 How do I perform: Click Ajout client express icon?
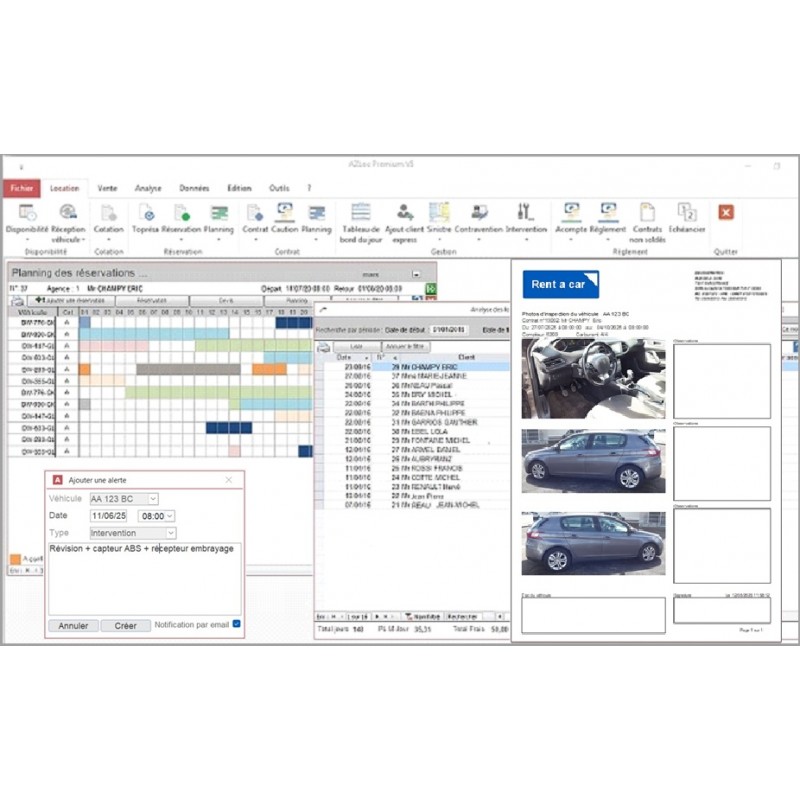point(403,212)
